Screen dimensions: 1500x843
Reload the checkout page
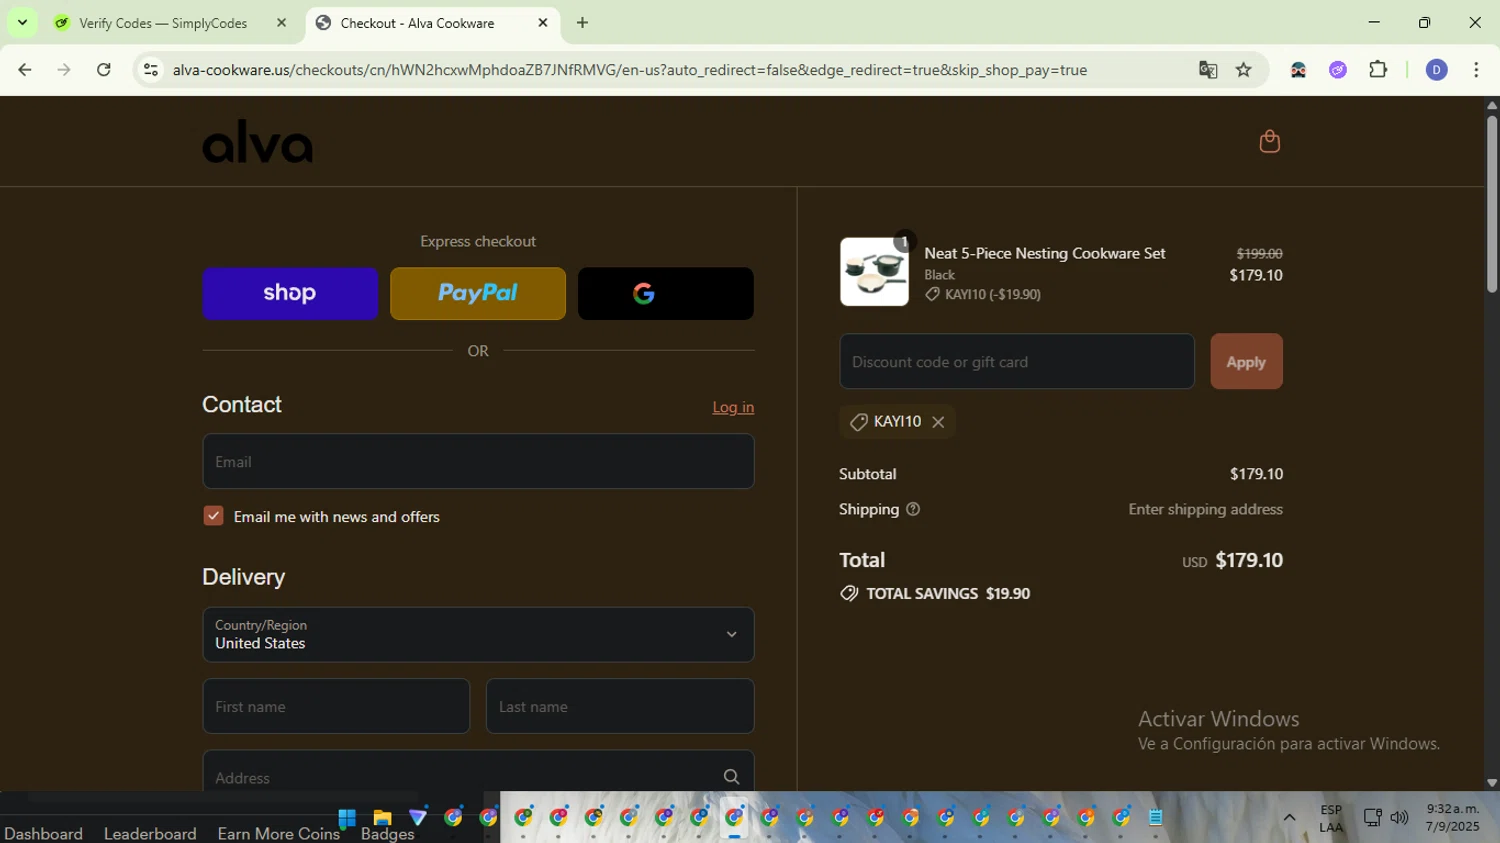tap(104, 70)
